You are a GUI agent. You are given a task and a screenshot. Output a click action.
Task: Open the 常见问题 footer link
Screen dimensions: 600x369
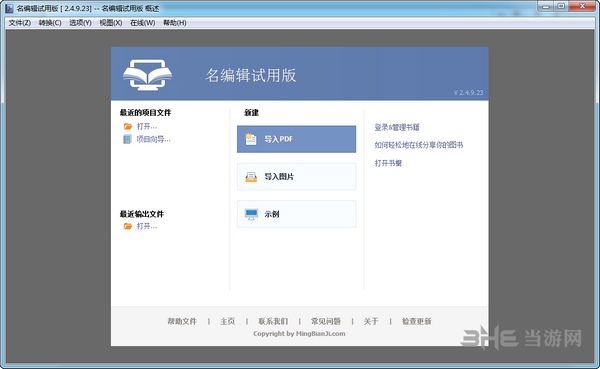[326, 321]
